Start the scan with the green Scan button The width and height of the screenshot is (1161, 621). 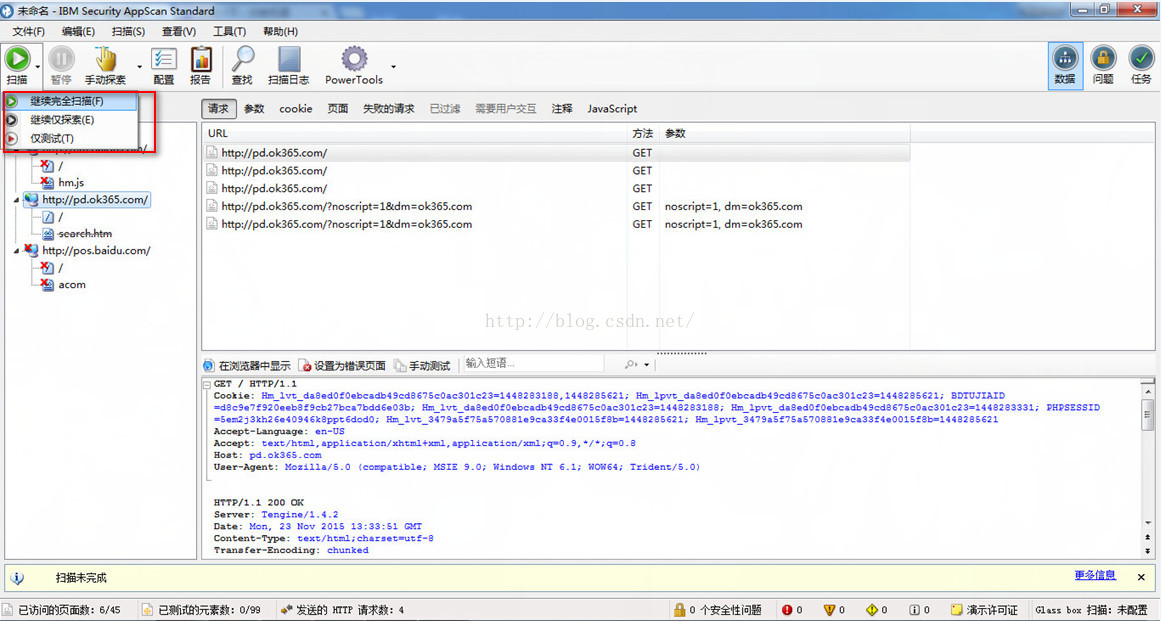coord(17,65)
